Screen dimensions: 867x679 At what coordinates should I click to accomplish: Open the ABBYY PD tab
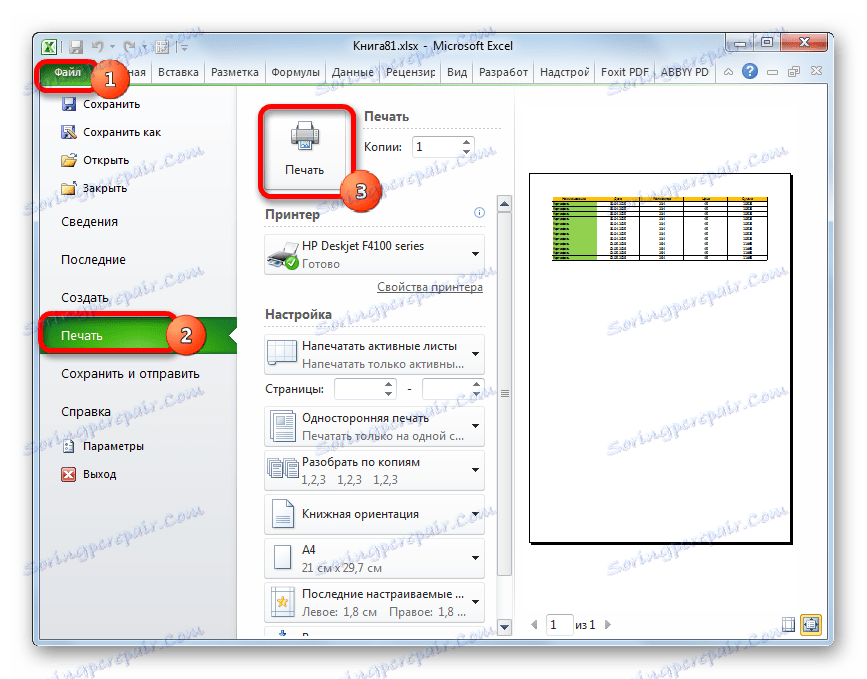(685, 72)
